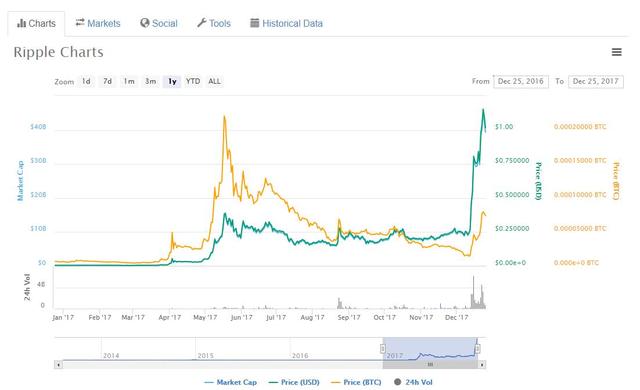Click the right scroll arrow on navigator
Screen dimensions: 640x390
(482, 365)
